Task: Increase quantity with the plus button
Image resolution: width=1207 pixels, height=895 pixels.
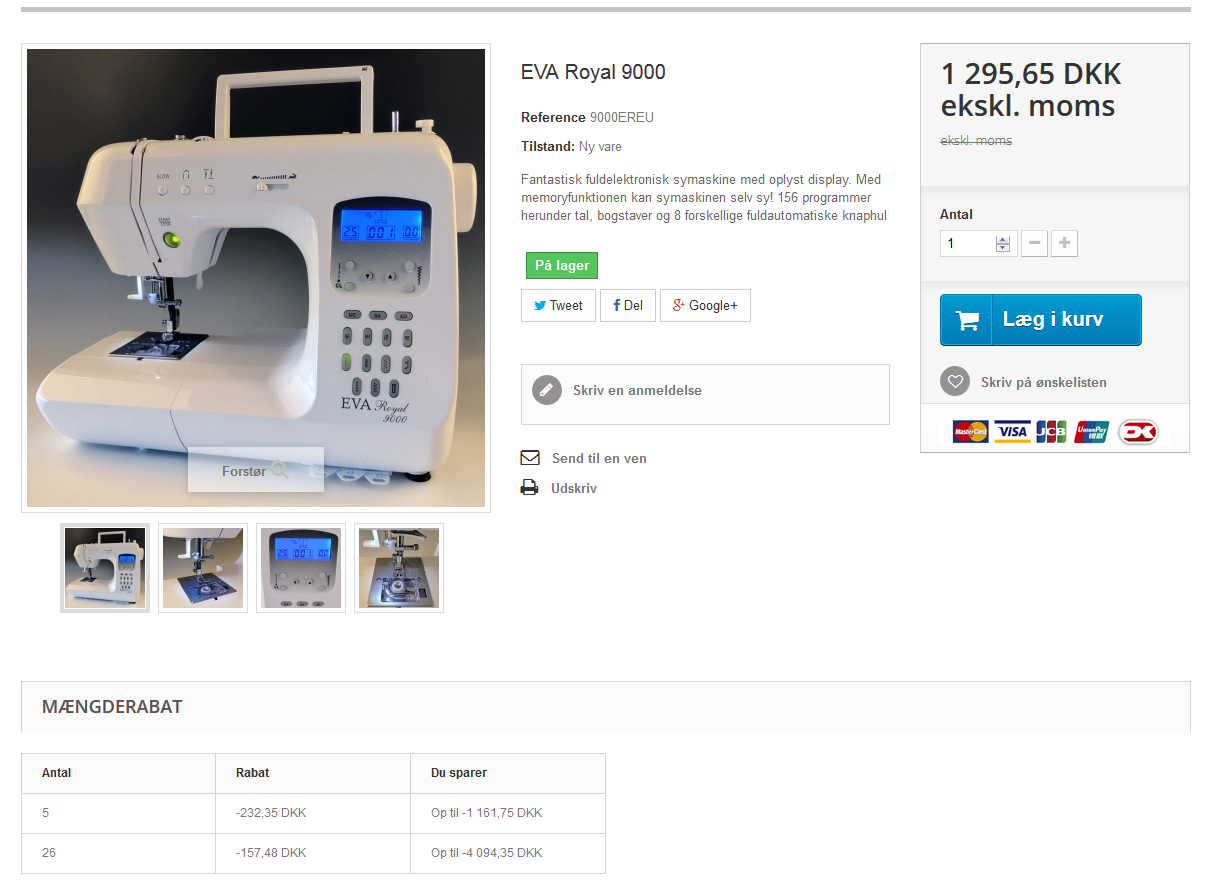Action: pos(1065,243)
